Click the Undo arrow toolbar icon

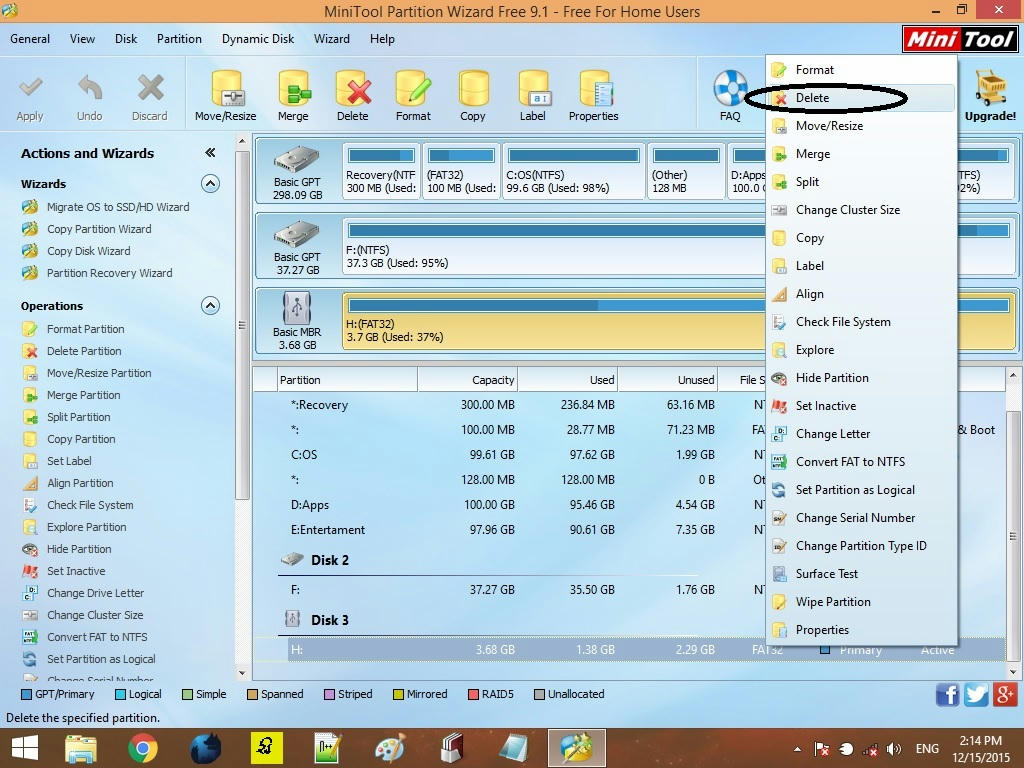pyautogui.click(x=89, y=88)
